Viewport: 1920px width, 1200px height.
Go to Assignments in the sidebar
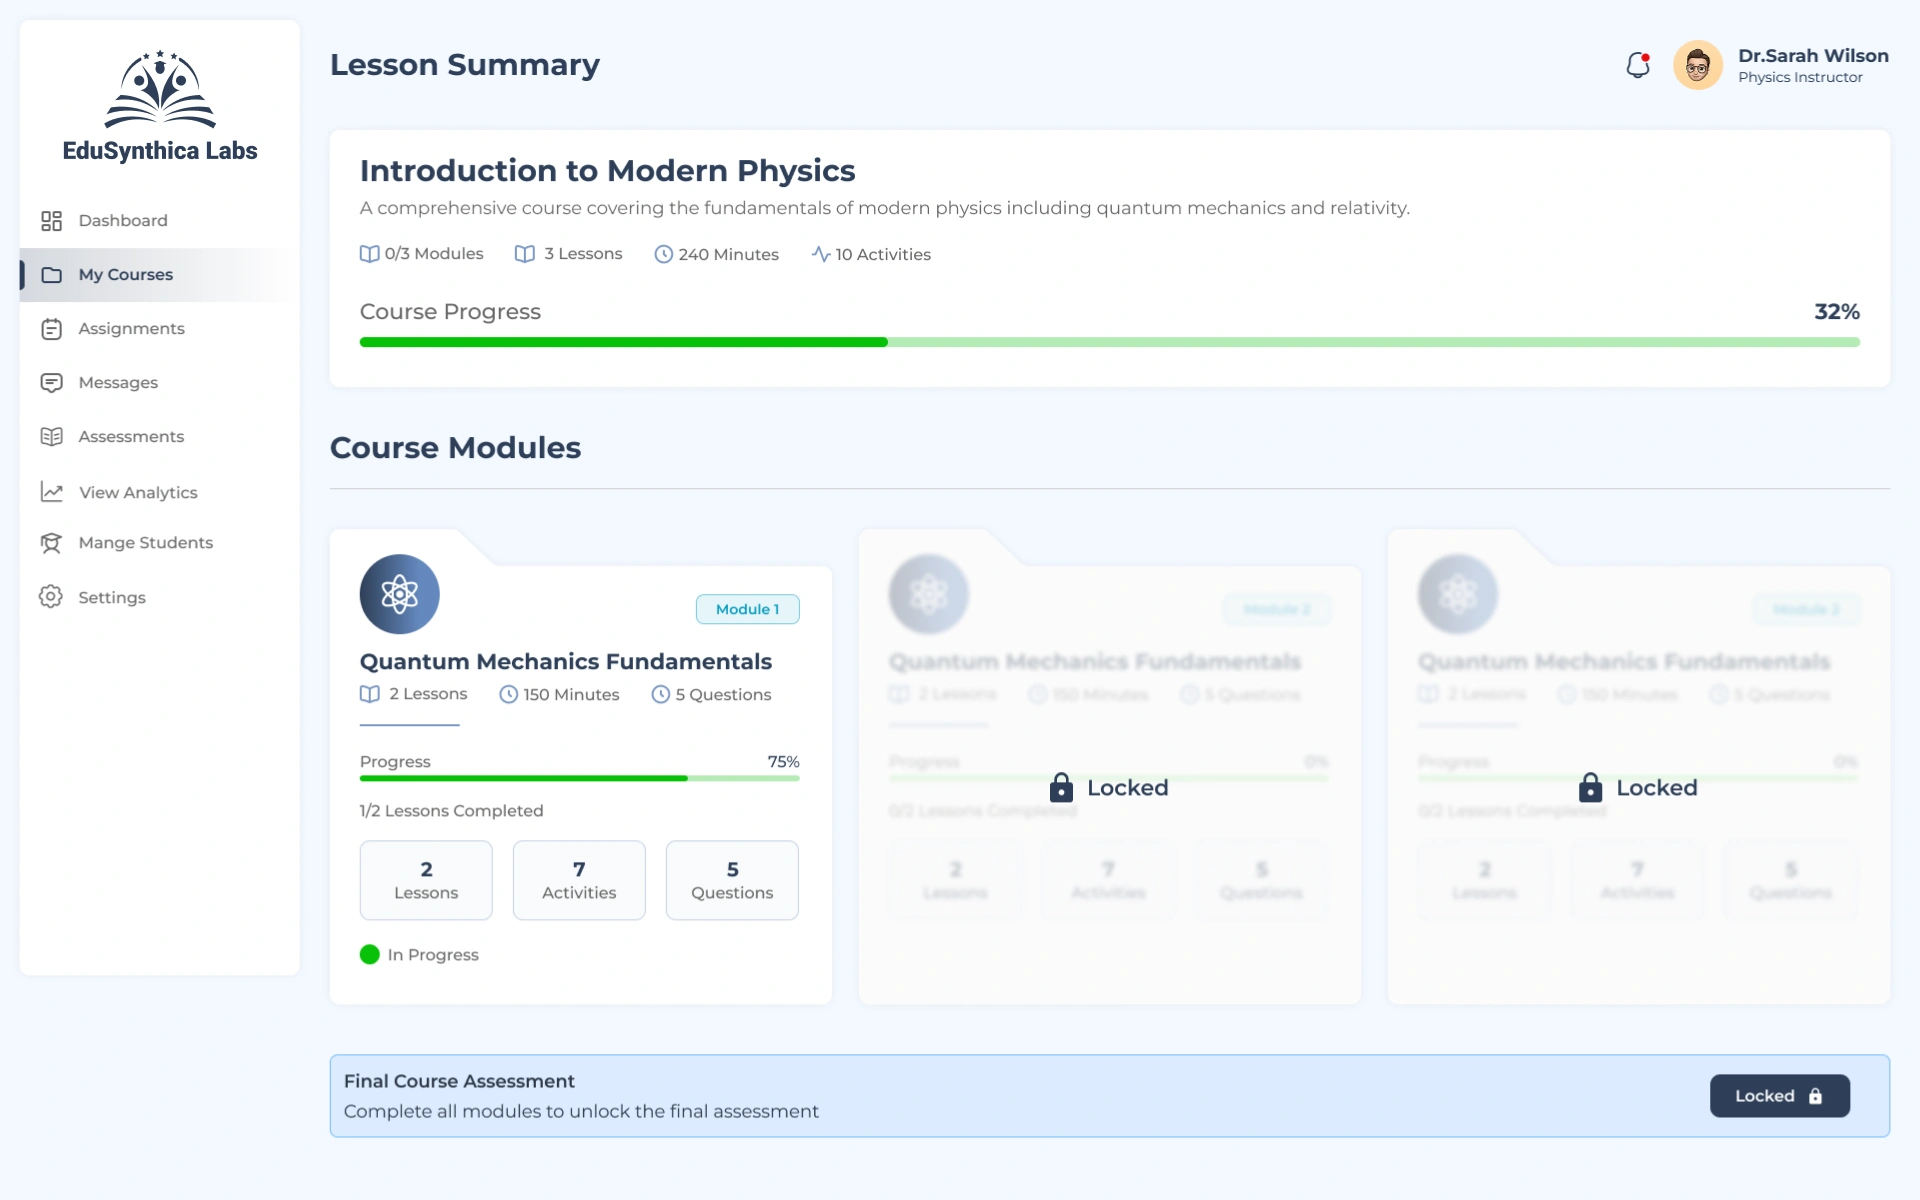click(131, 328)
